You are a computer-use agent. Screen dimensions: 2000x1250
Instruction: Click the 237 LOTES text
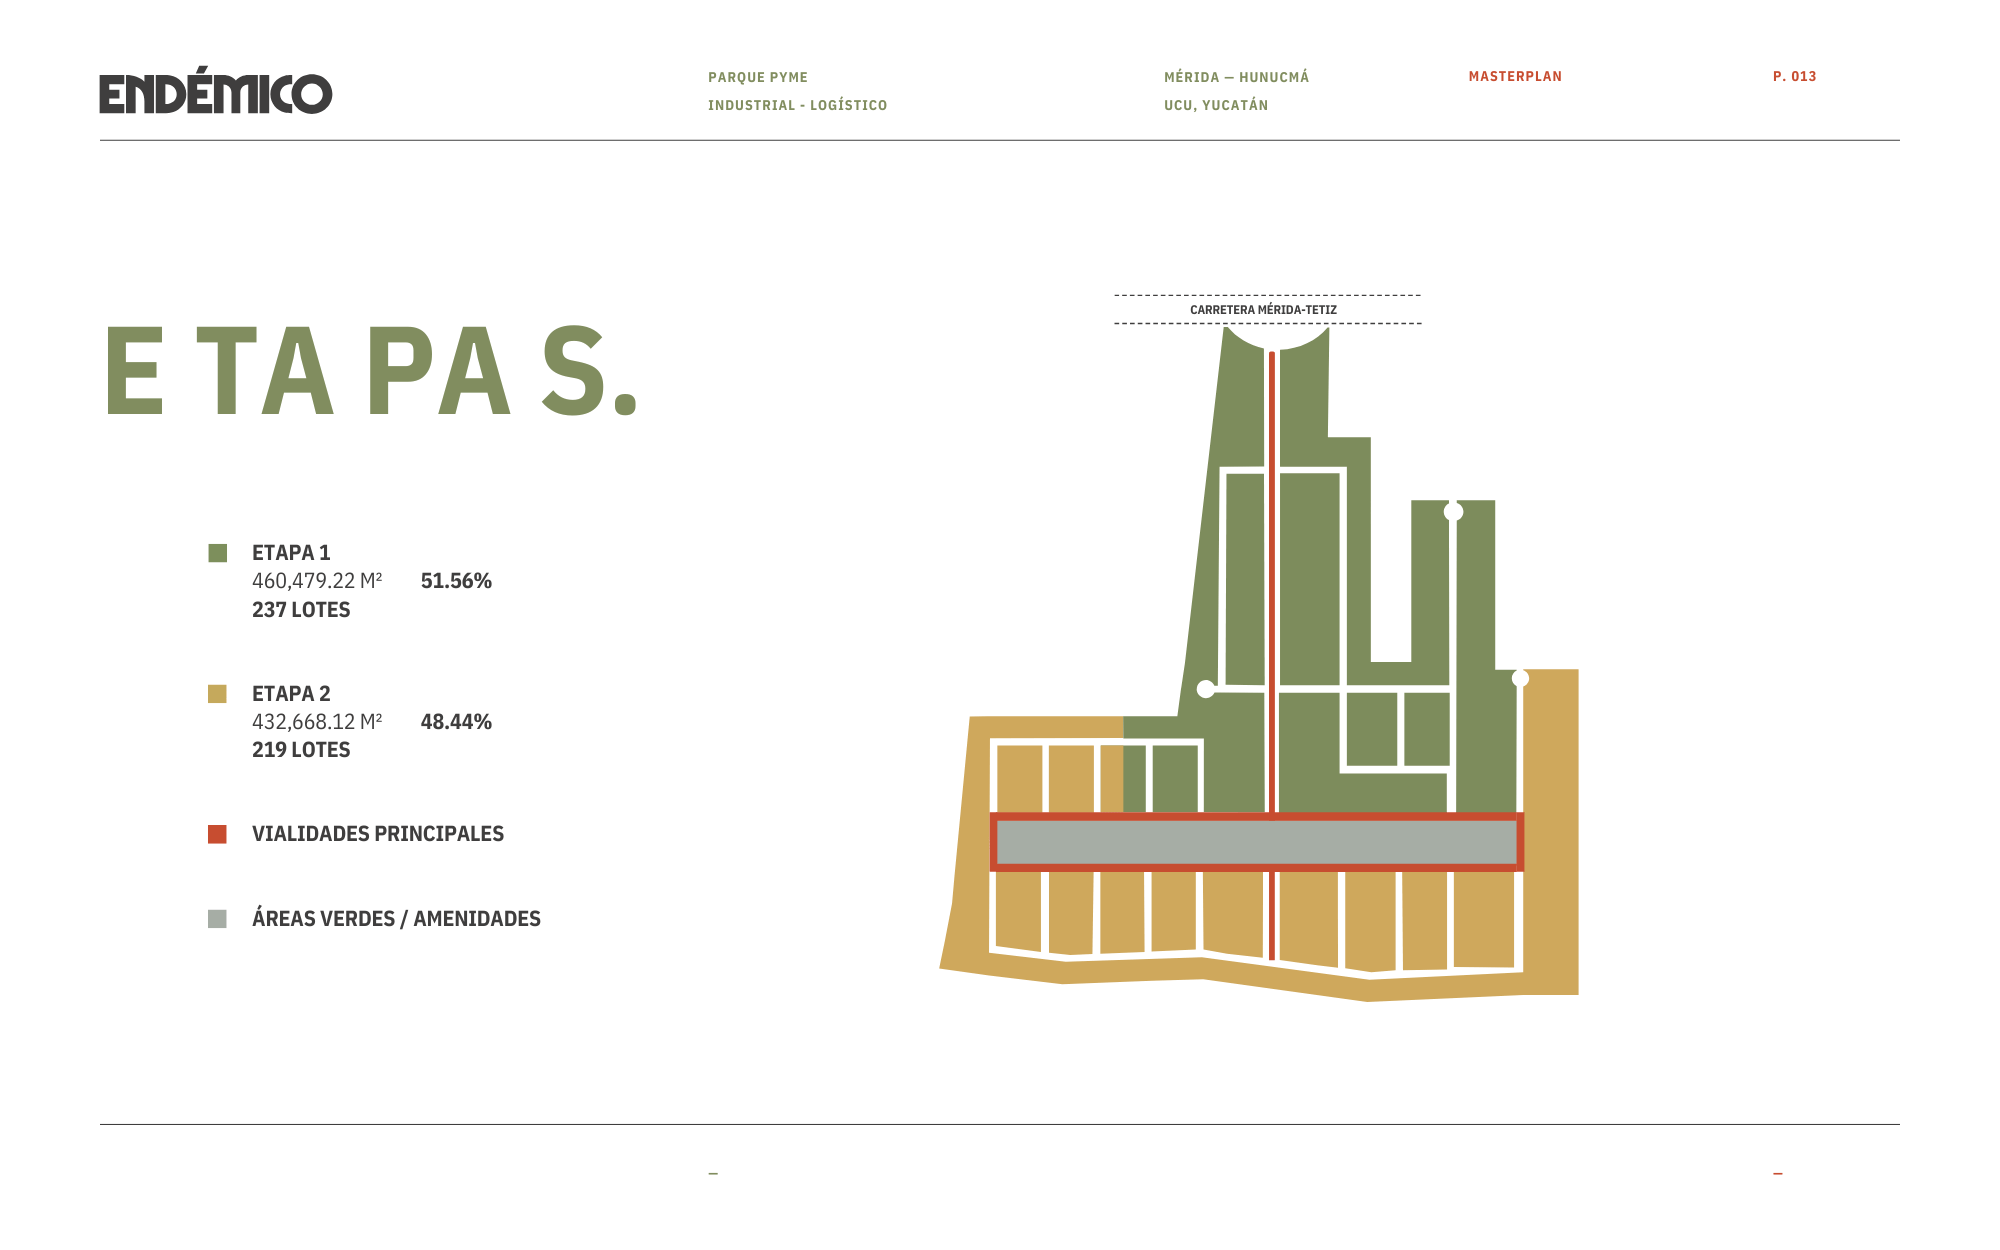coord(301,610)
